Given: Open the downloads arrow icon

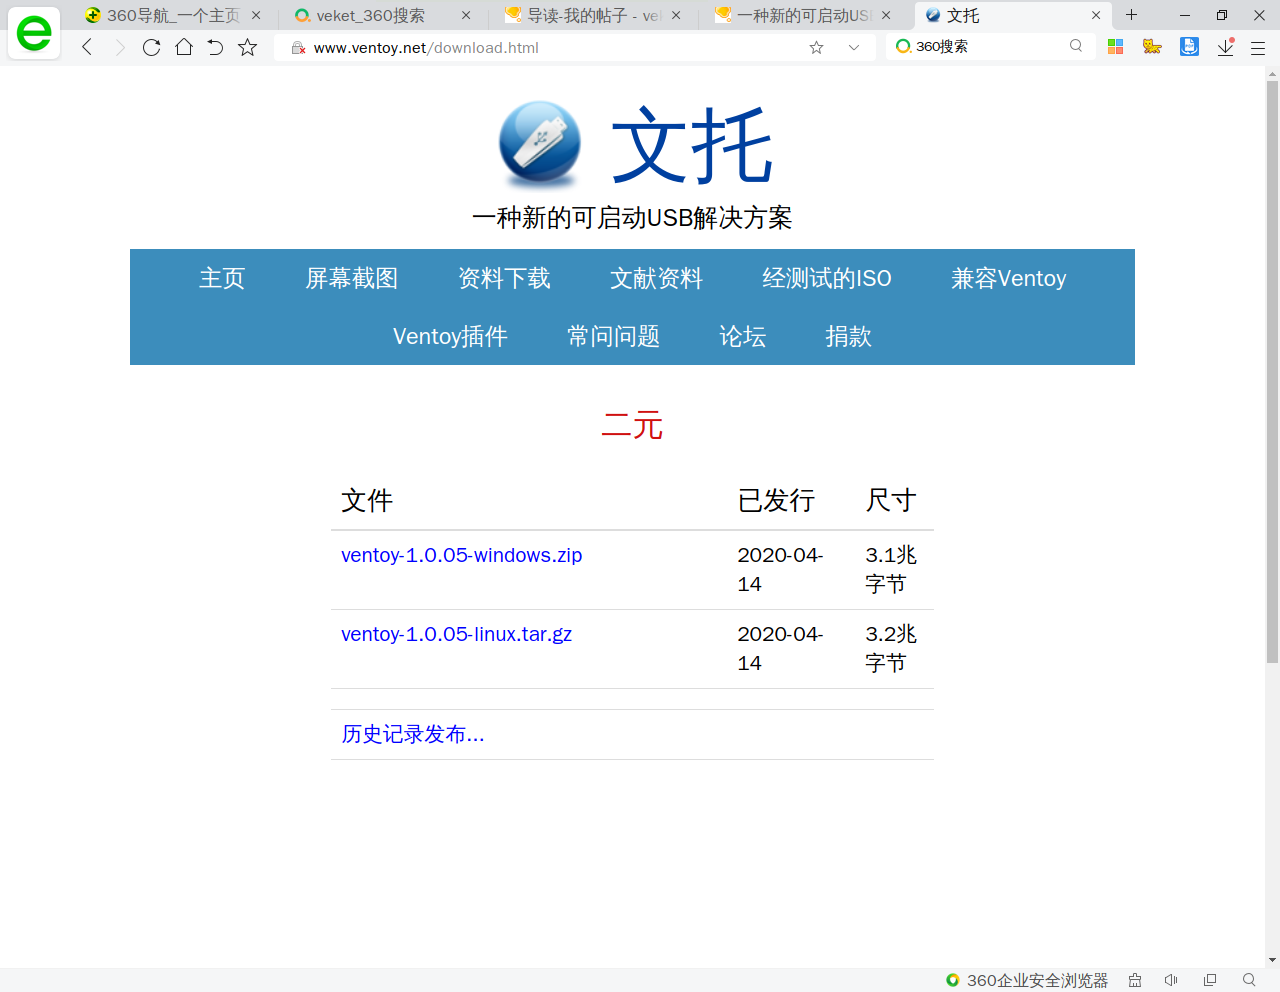Looking at the screenshot, I should (1226, 46).
